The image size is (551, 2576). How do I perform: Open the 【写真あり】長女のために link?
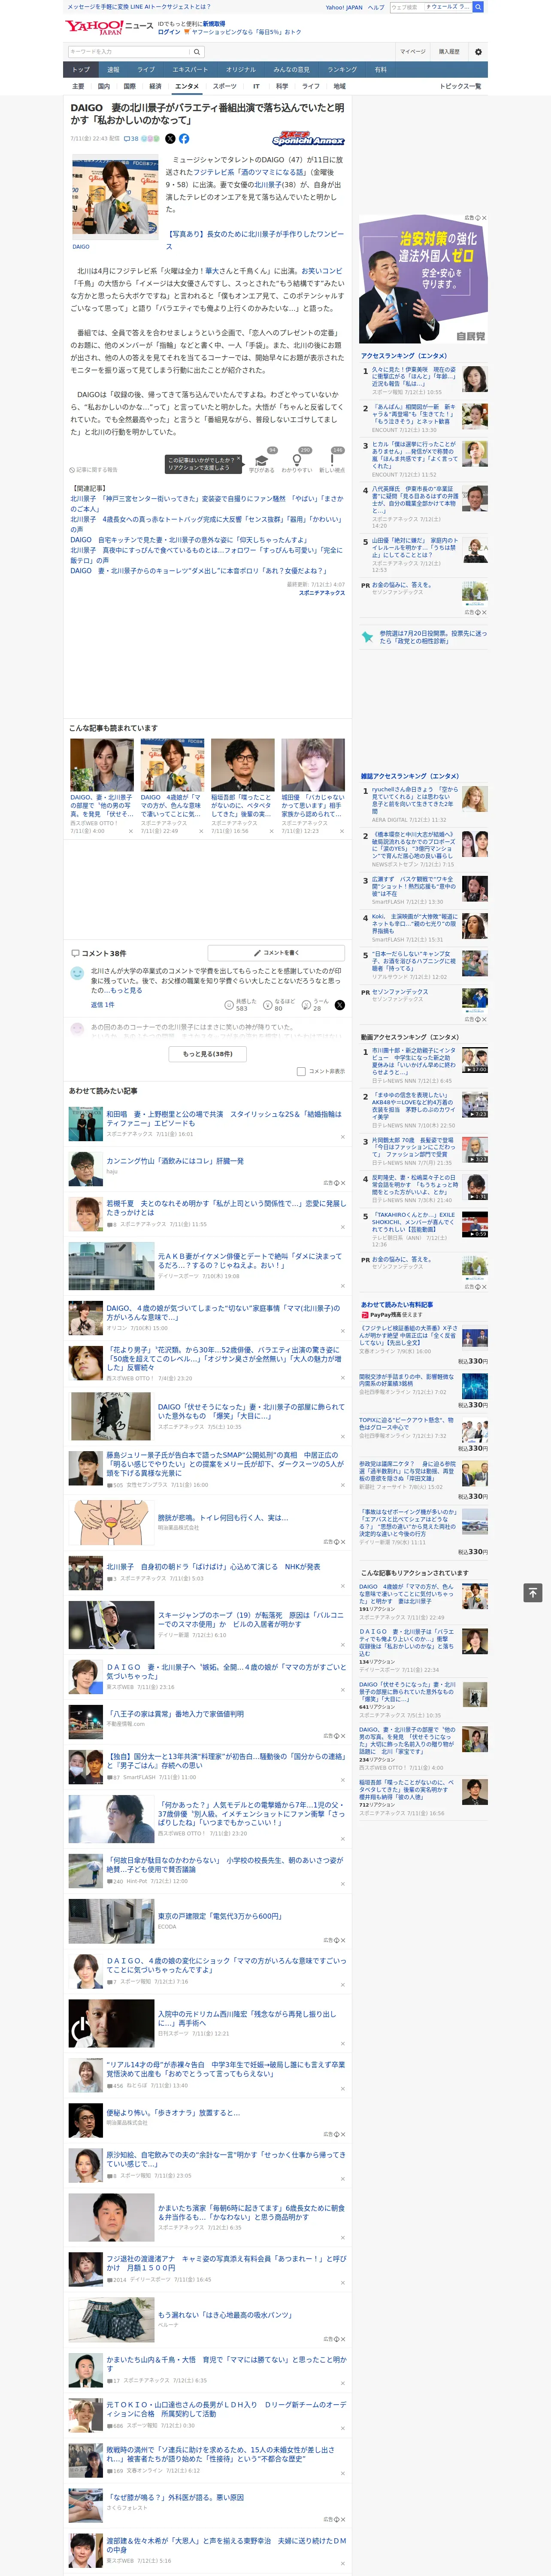[x=254, y=240]
